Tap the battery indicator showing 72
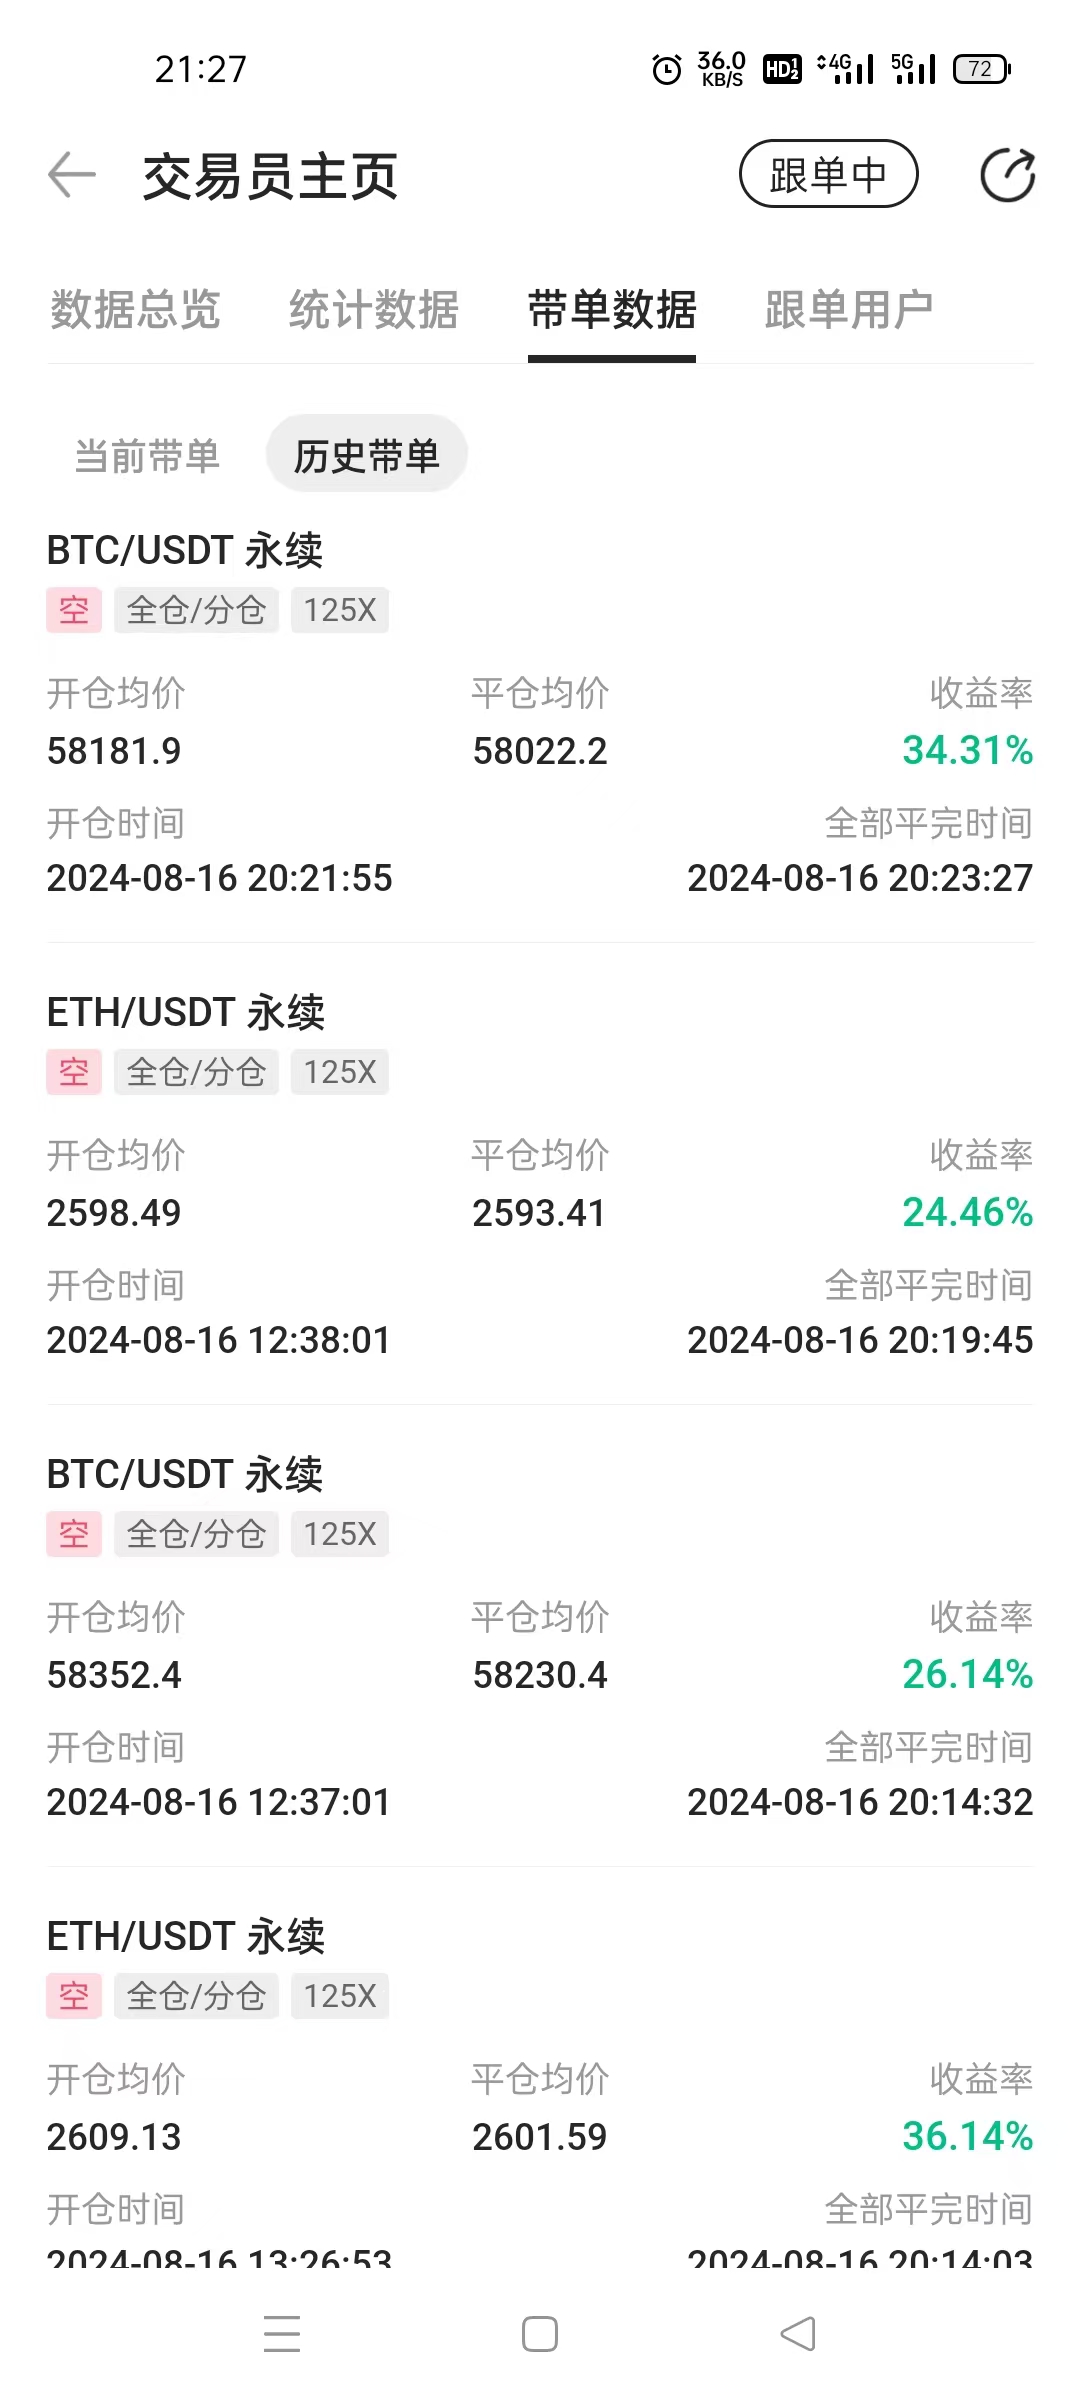Image resolution: width=1080 pixels, height=2400 pixels. [x=982, y=69]
